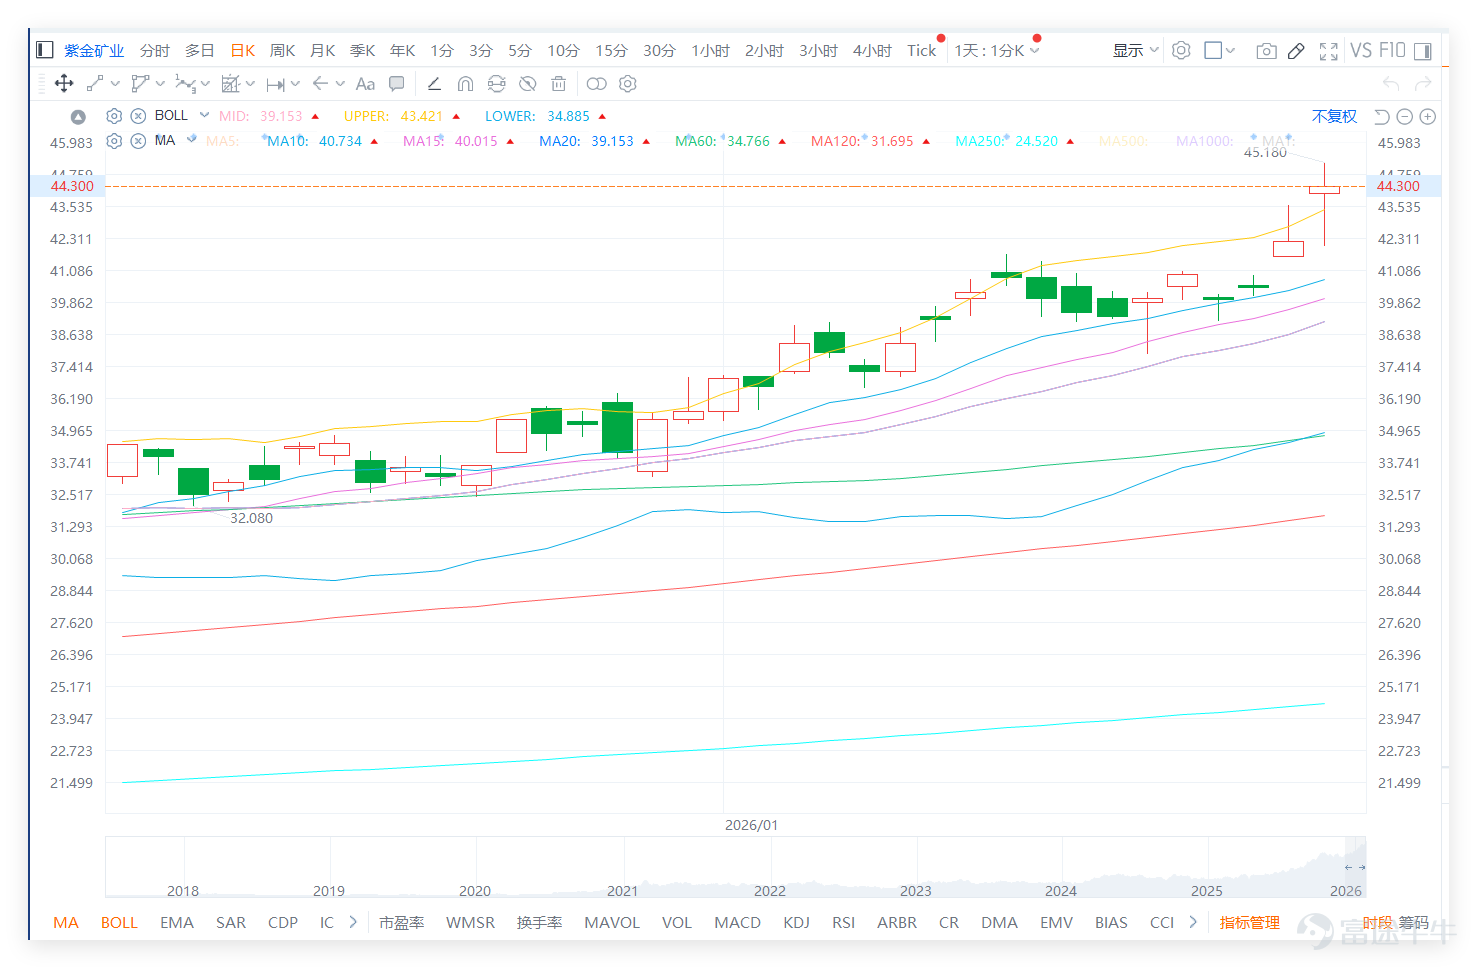Select the trend line drawing tool
The height and width of the screenshot is (968, 1477).
tap(95, 84)
